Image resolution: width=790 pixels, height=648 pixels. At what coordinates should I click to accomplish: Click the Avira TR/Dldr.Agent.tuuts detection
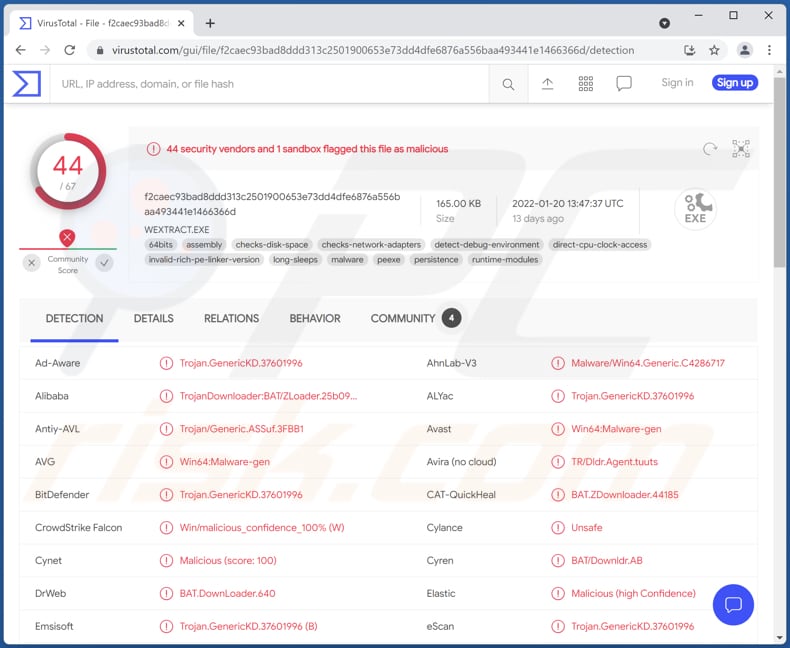point(614,462)
